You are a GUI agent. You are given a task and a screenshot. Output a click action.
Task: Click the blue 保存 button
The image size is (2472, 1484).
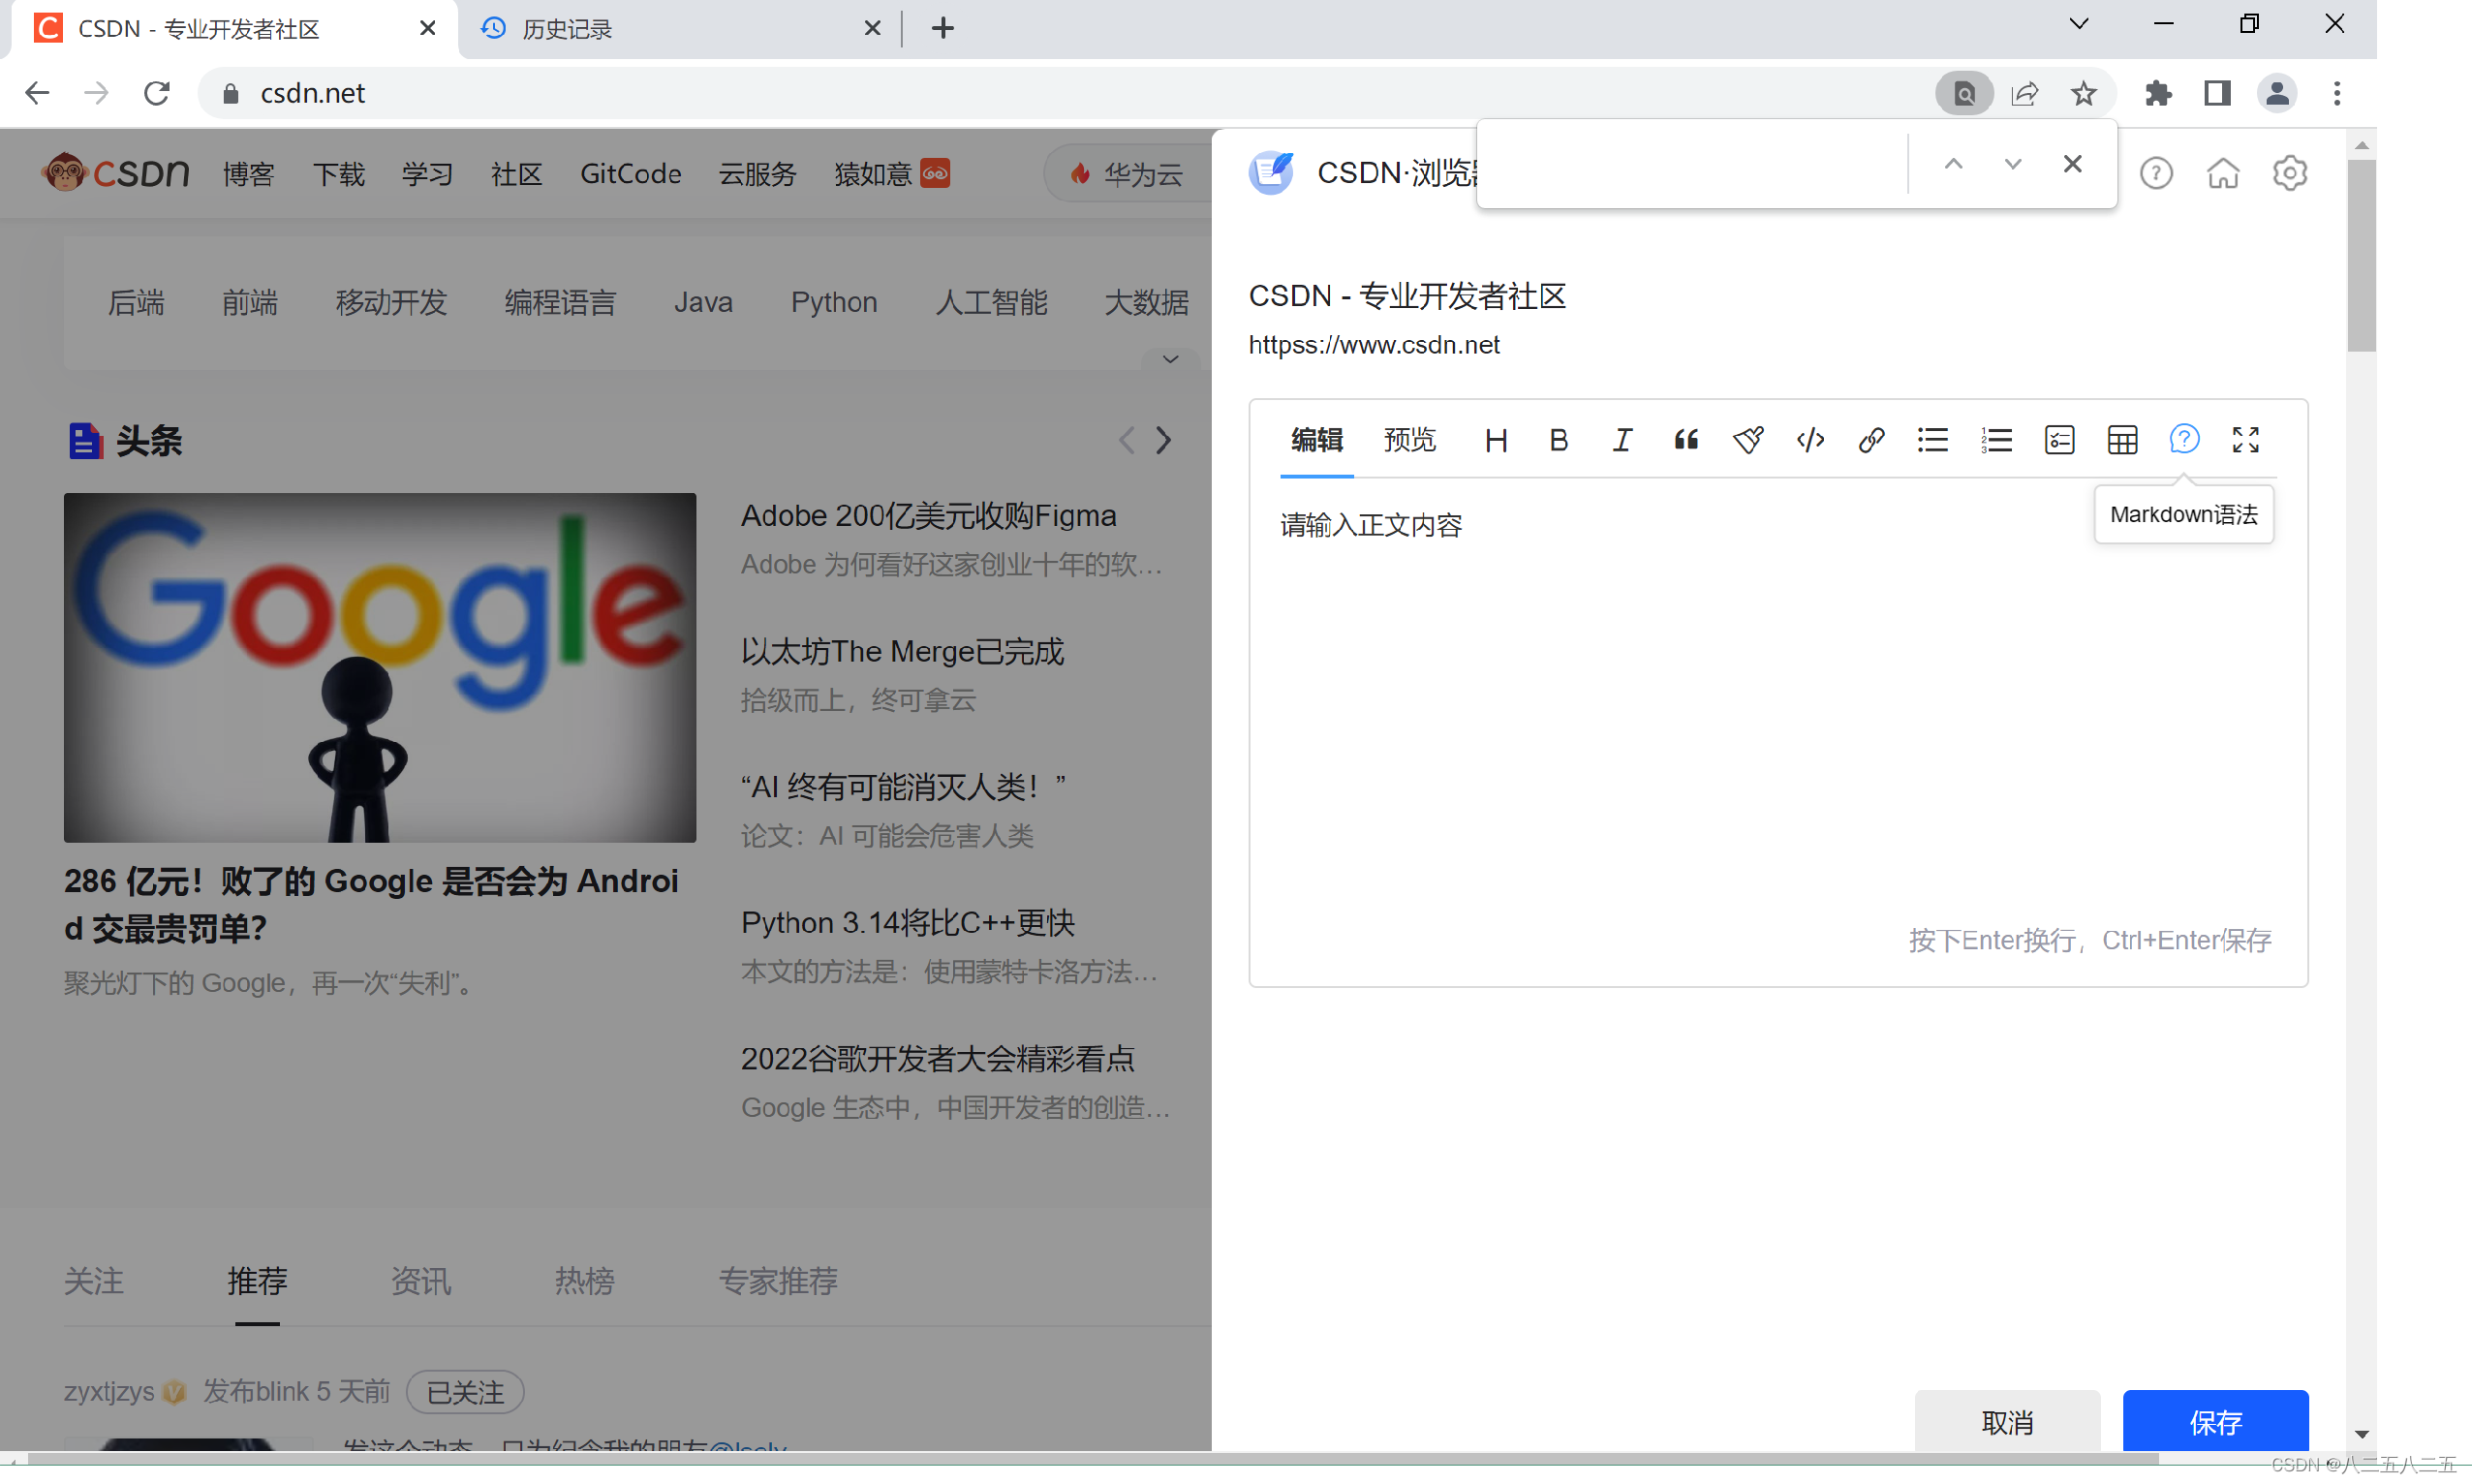(x=2214, y=1421)
